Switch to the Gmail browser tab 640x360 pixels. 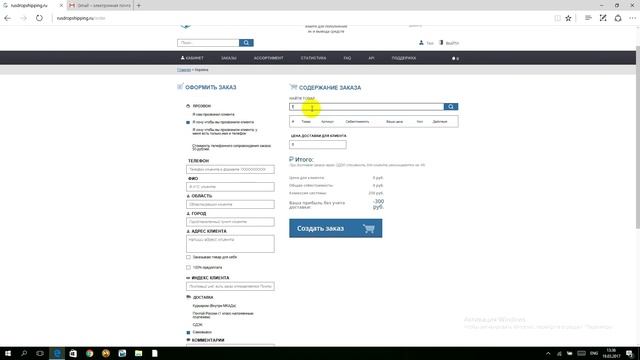pos(100,6)
